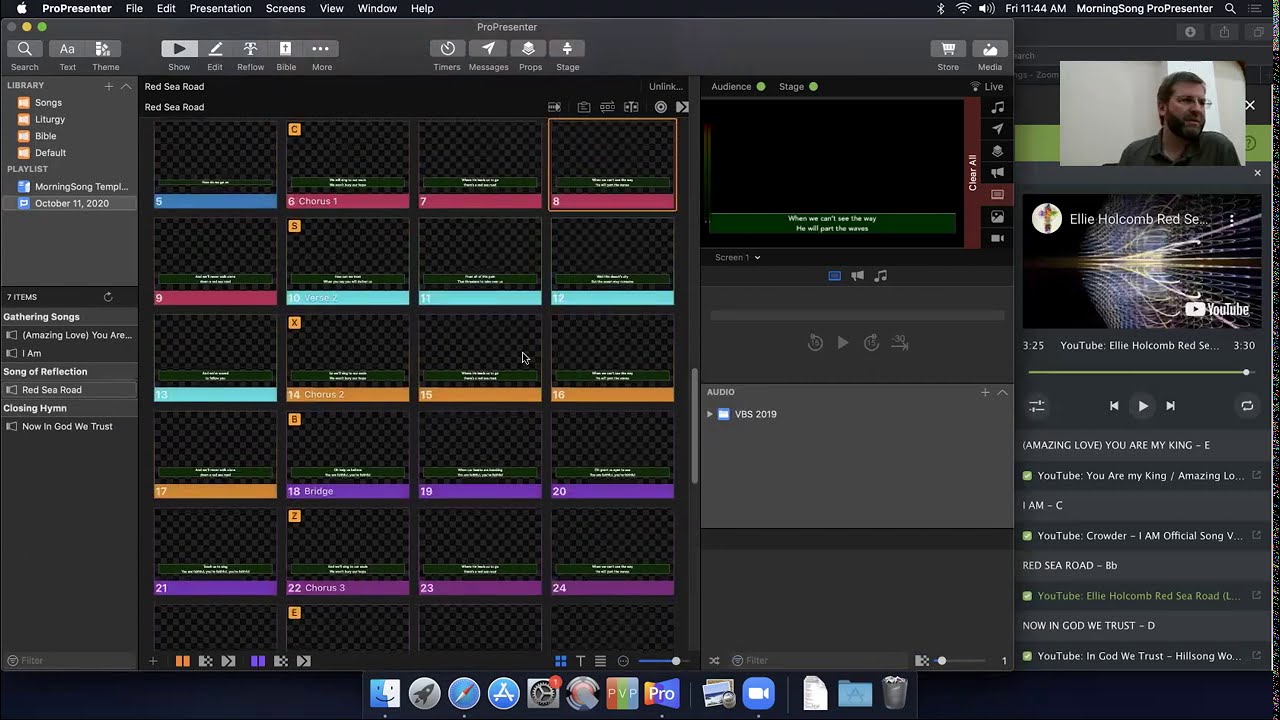Image resolution: width=1280 pixels, height=720 pixels.
Task: Open the Search tool in the toolbar
Action: point(25,49)
